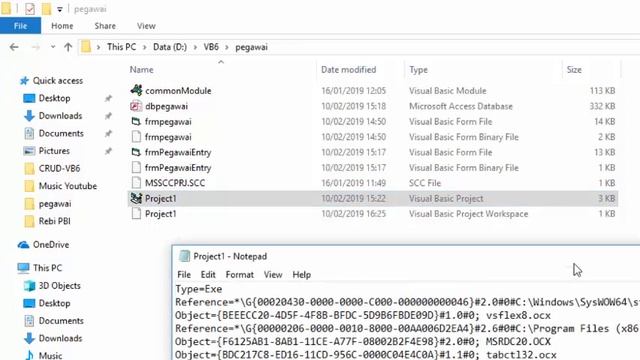The image size is (640, 360).
Task: Open pinned Downloads under Quick access
Action: pos(60,116)
